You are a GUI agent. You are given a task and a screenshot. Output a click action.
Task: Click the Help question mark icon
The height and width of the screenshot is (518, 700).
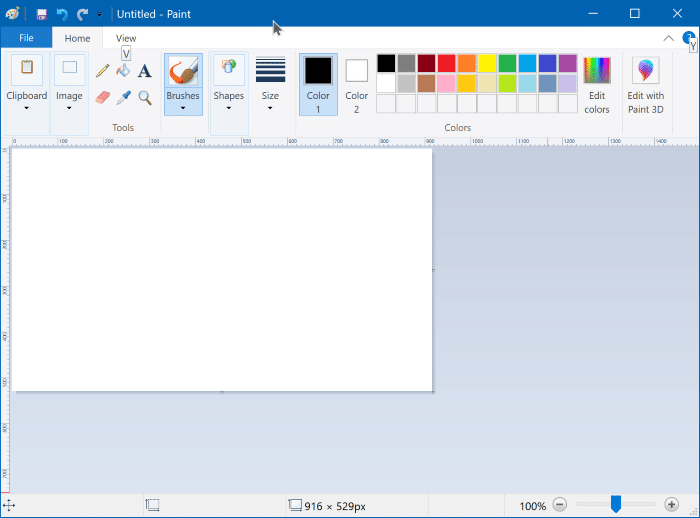click(x=688, y=38)
